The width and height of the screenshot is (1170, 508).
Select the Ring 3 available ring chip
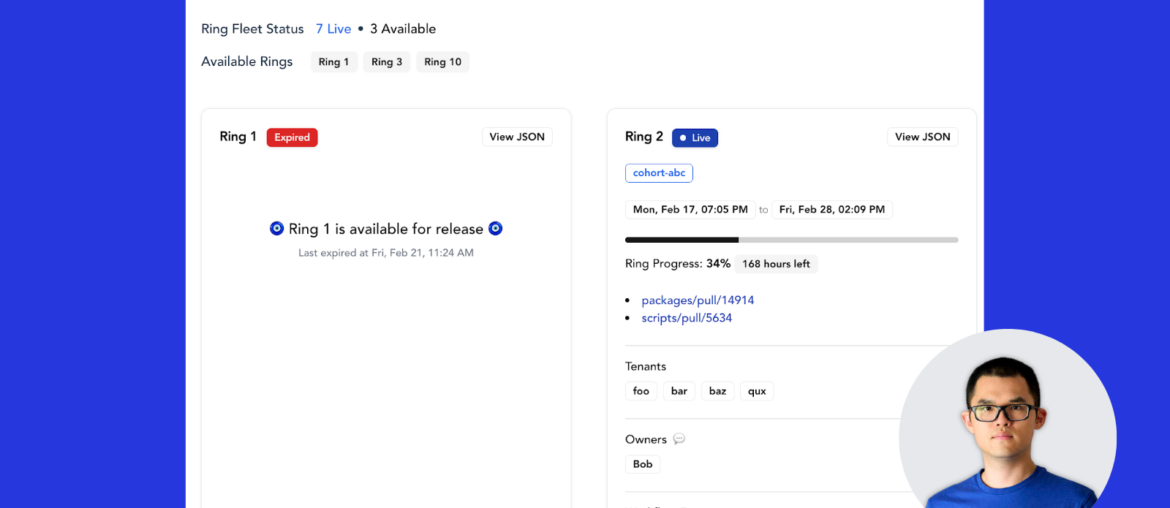point(387,62)
